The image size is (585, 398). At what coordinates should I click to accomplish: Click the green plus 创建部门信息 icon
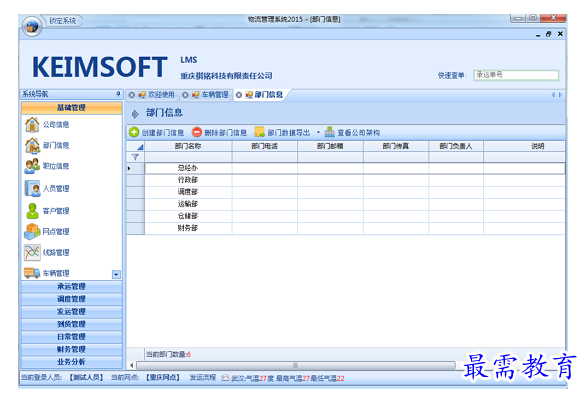click(134, 132)
